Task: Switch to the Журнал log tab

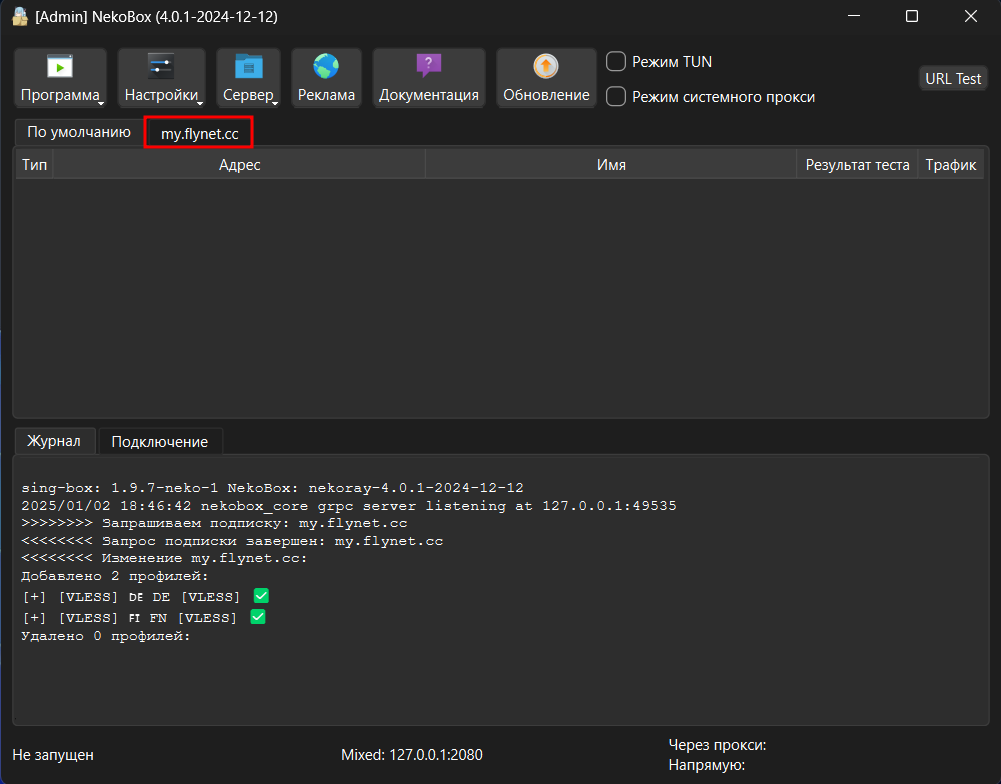Action: click(x=54, y=441)
